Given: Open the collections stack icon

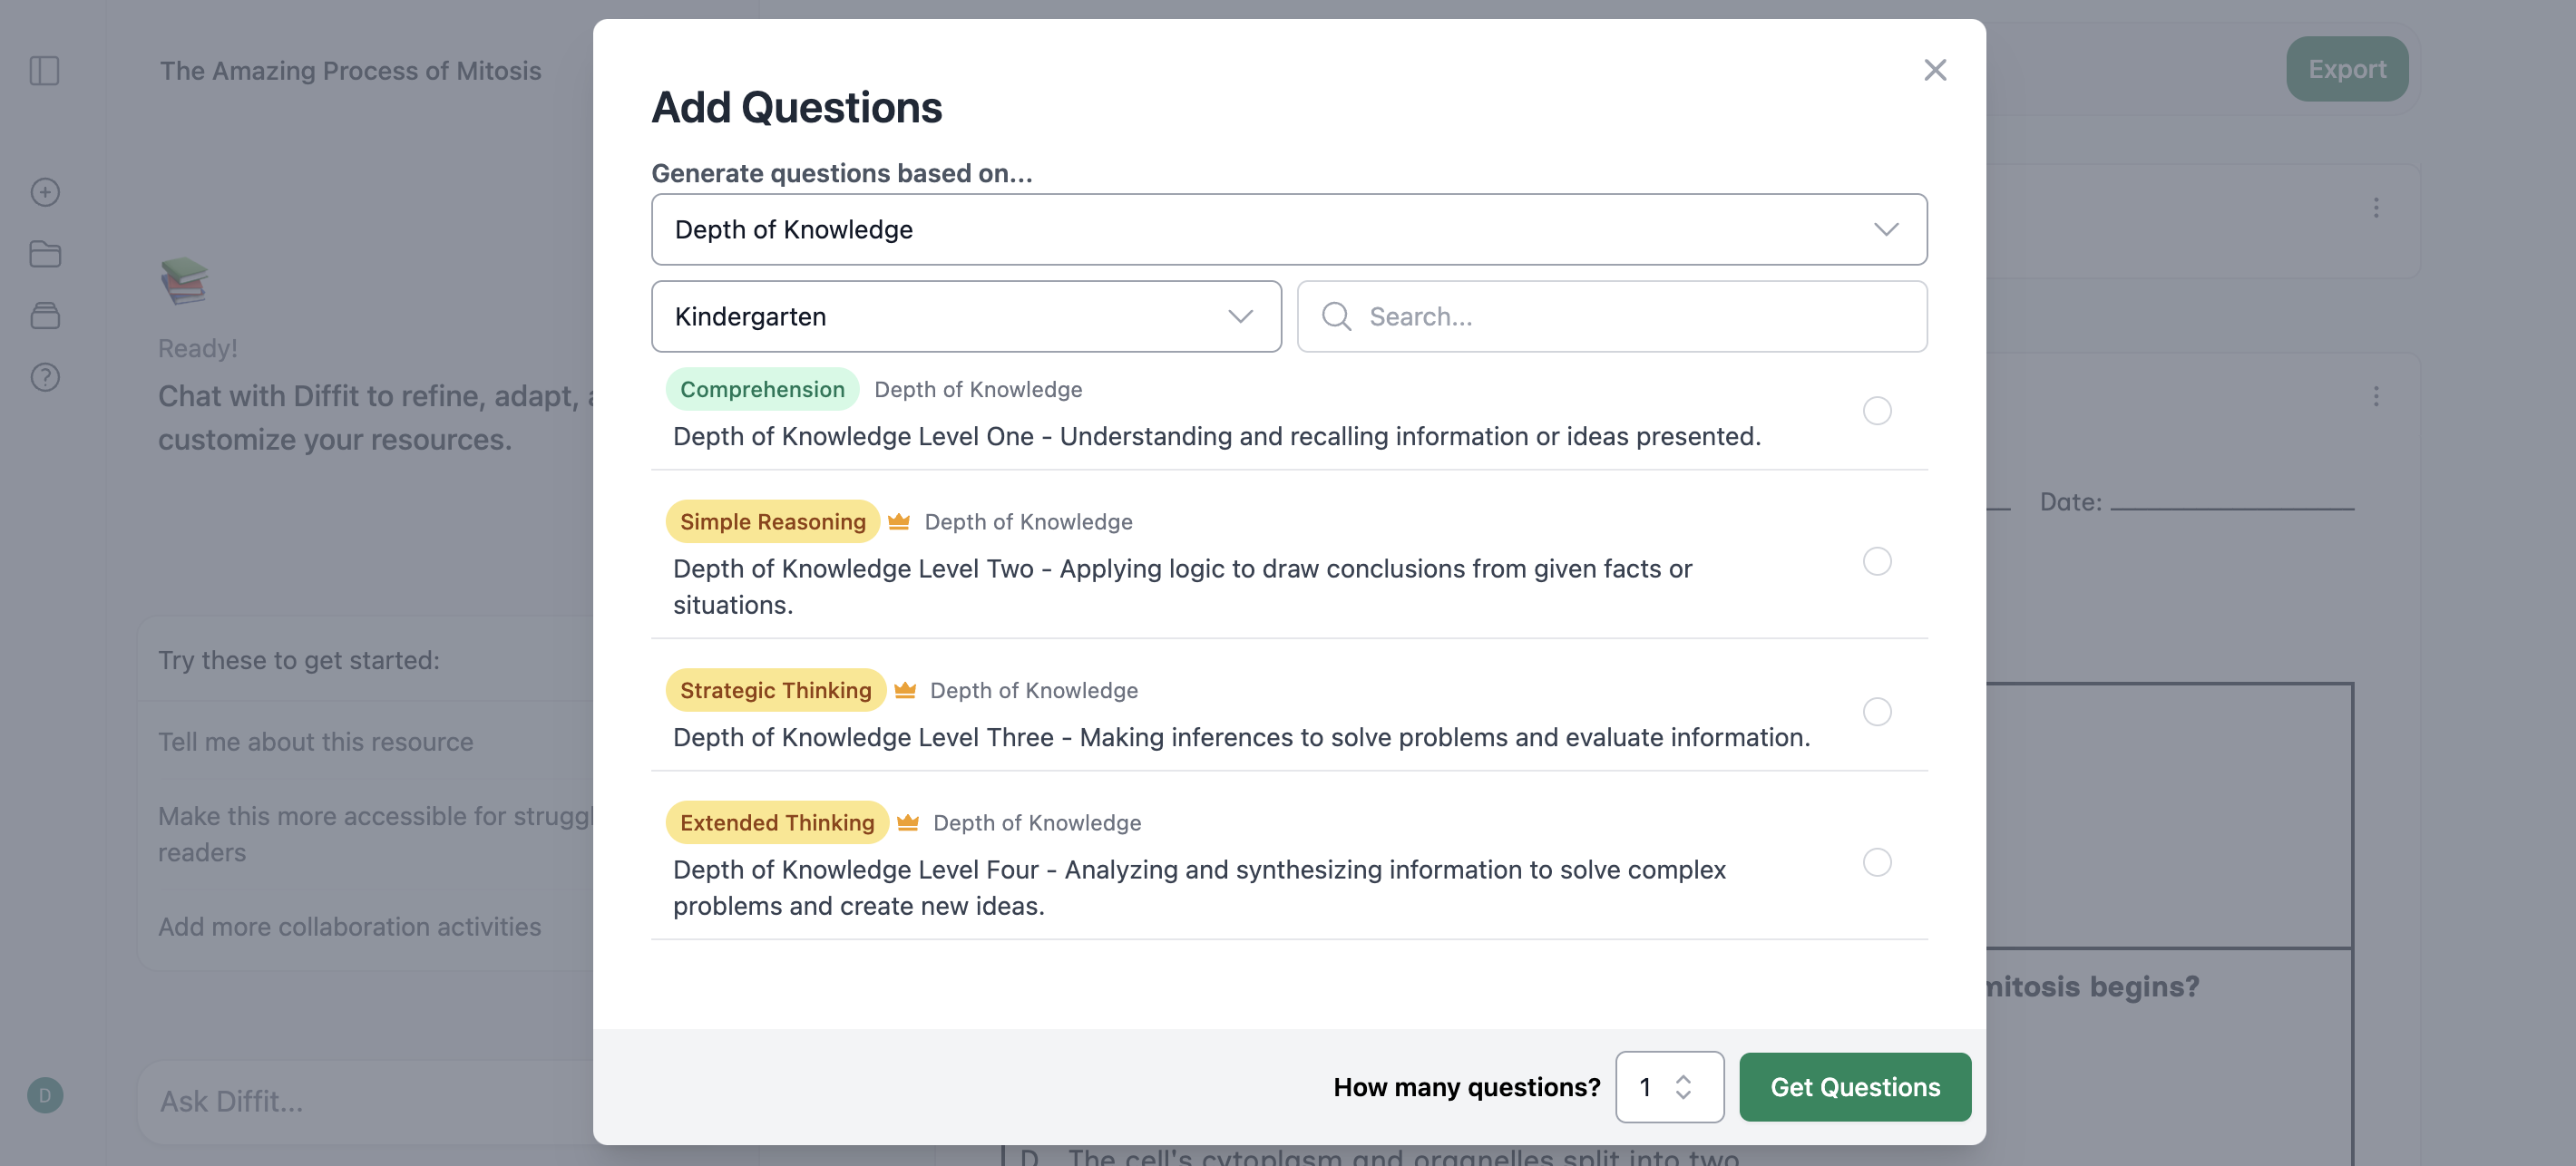Looking at the screenshot, I should coord(45,316).
